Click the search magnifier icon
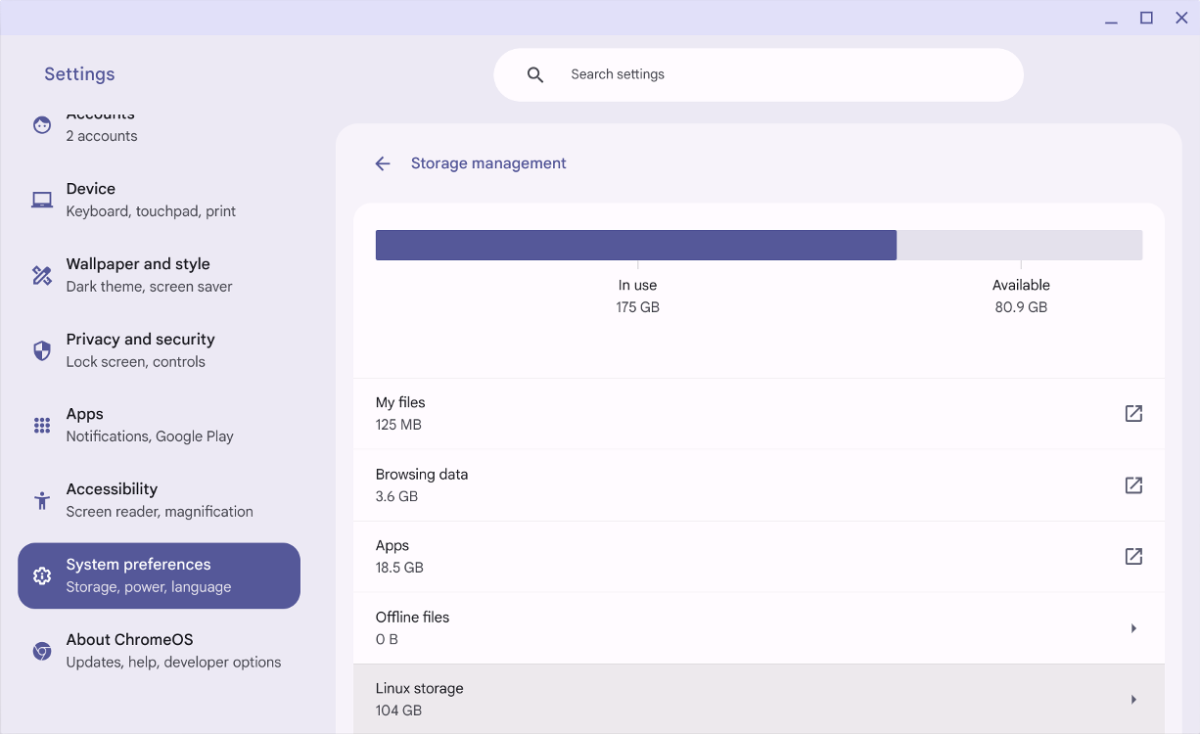 click(x=535, y=75)
